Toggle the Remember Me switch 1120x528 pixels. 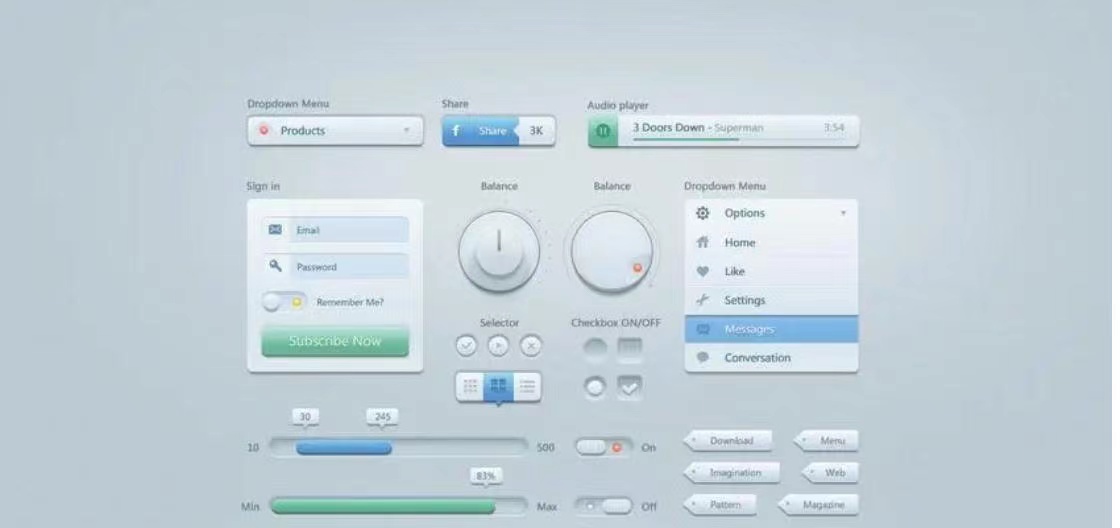click(284, 302)
